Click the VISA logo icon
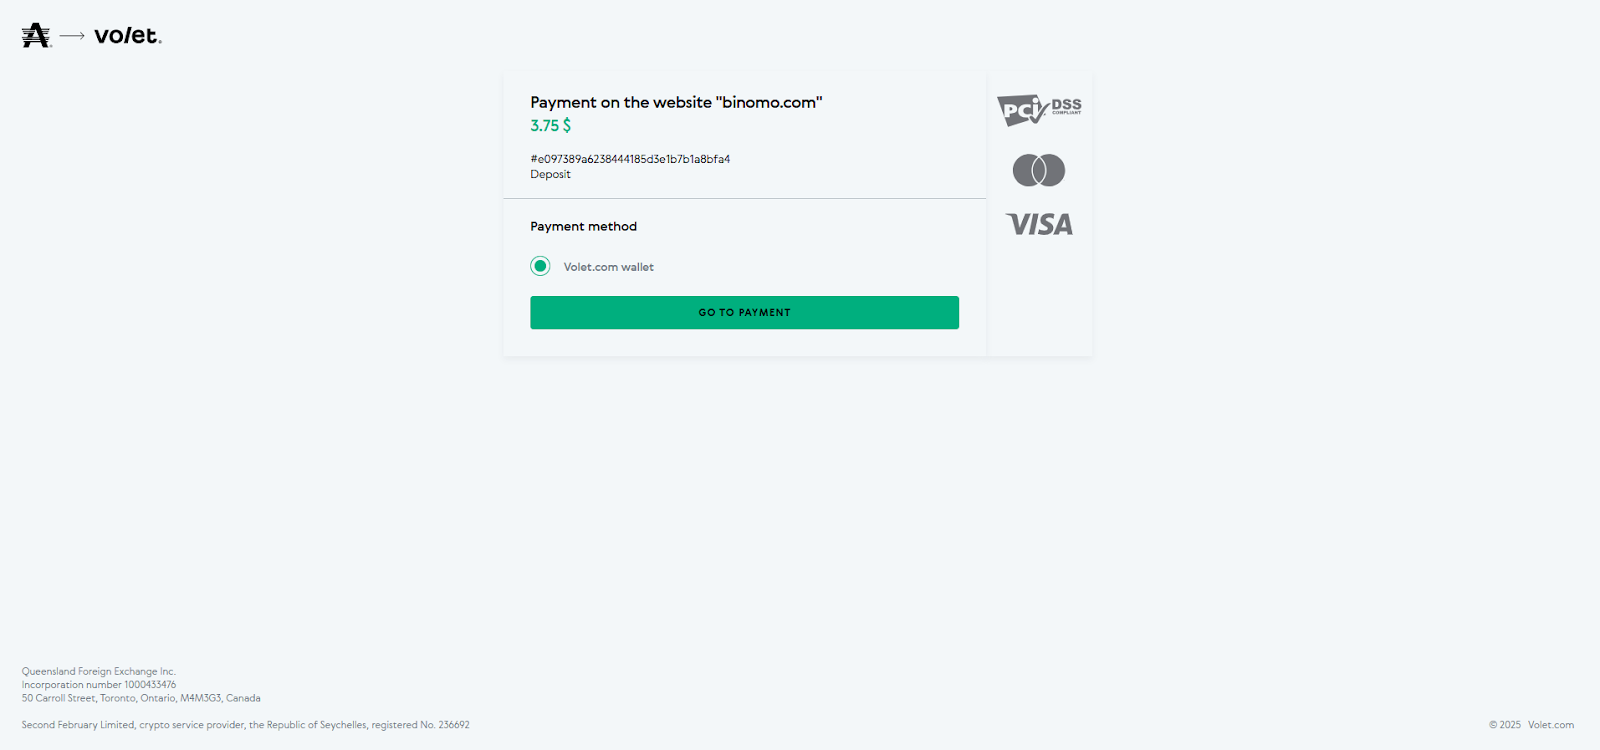Image resolution: width=1600 pixels, height=750 pixels. coord(1039,224)
